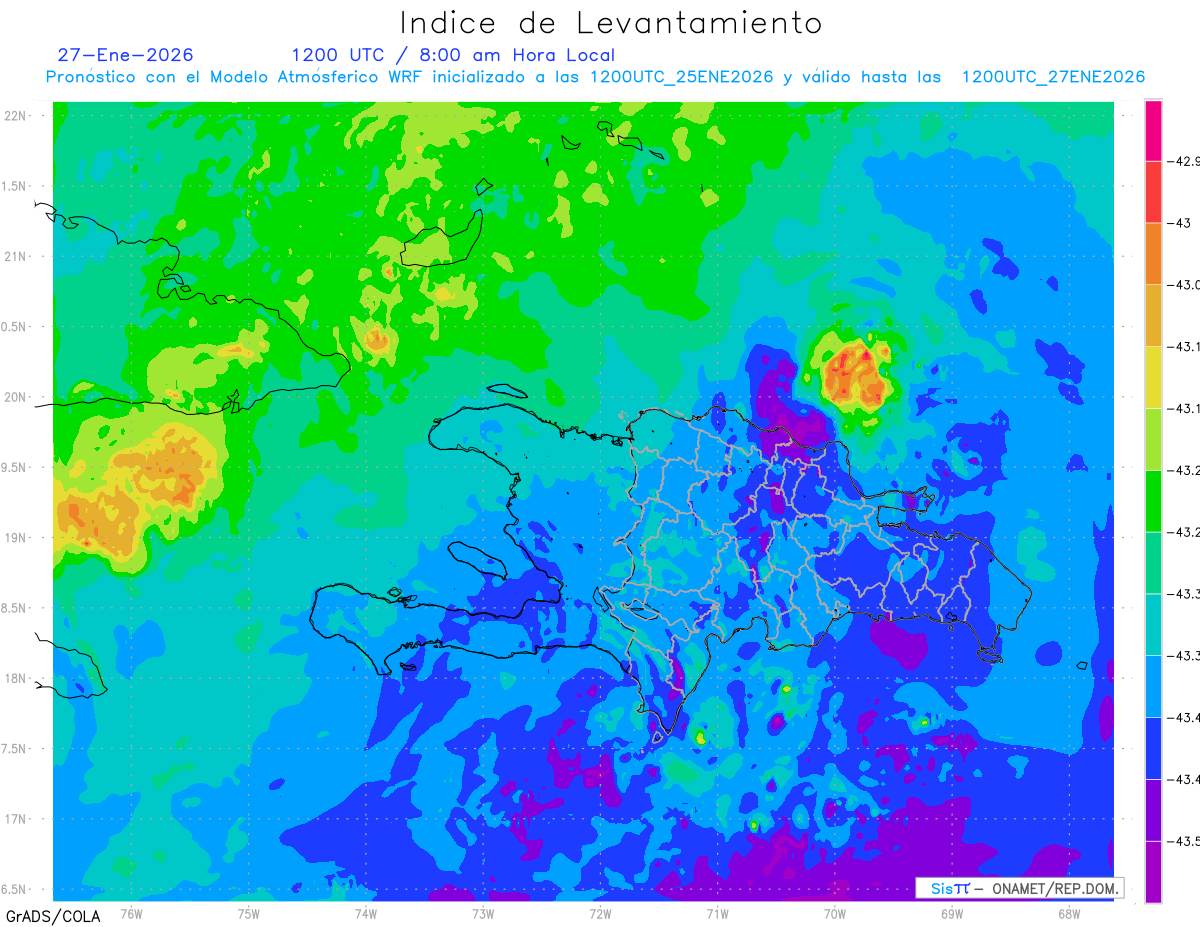Viewport: 1200px width, 927px height.
Task: Click the "21N" latitude label
Action: point(15,257)
